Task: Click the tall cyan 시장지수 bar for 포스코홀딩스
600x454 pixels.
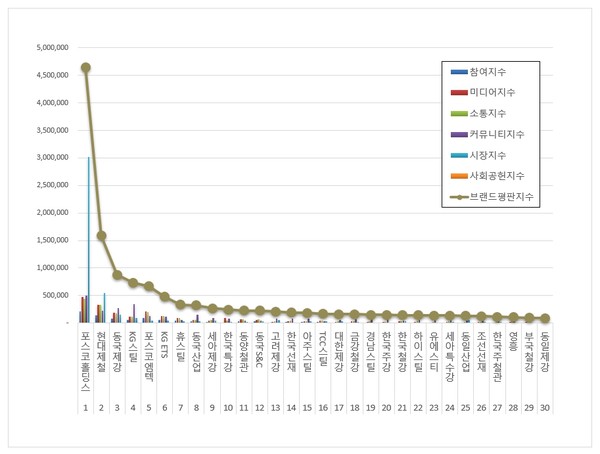Action: pos(88,240)
